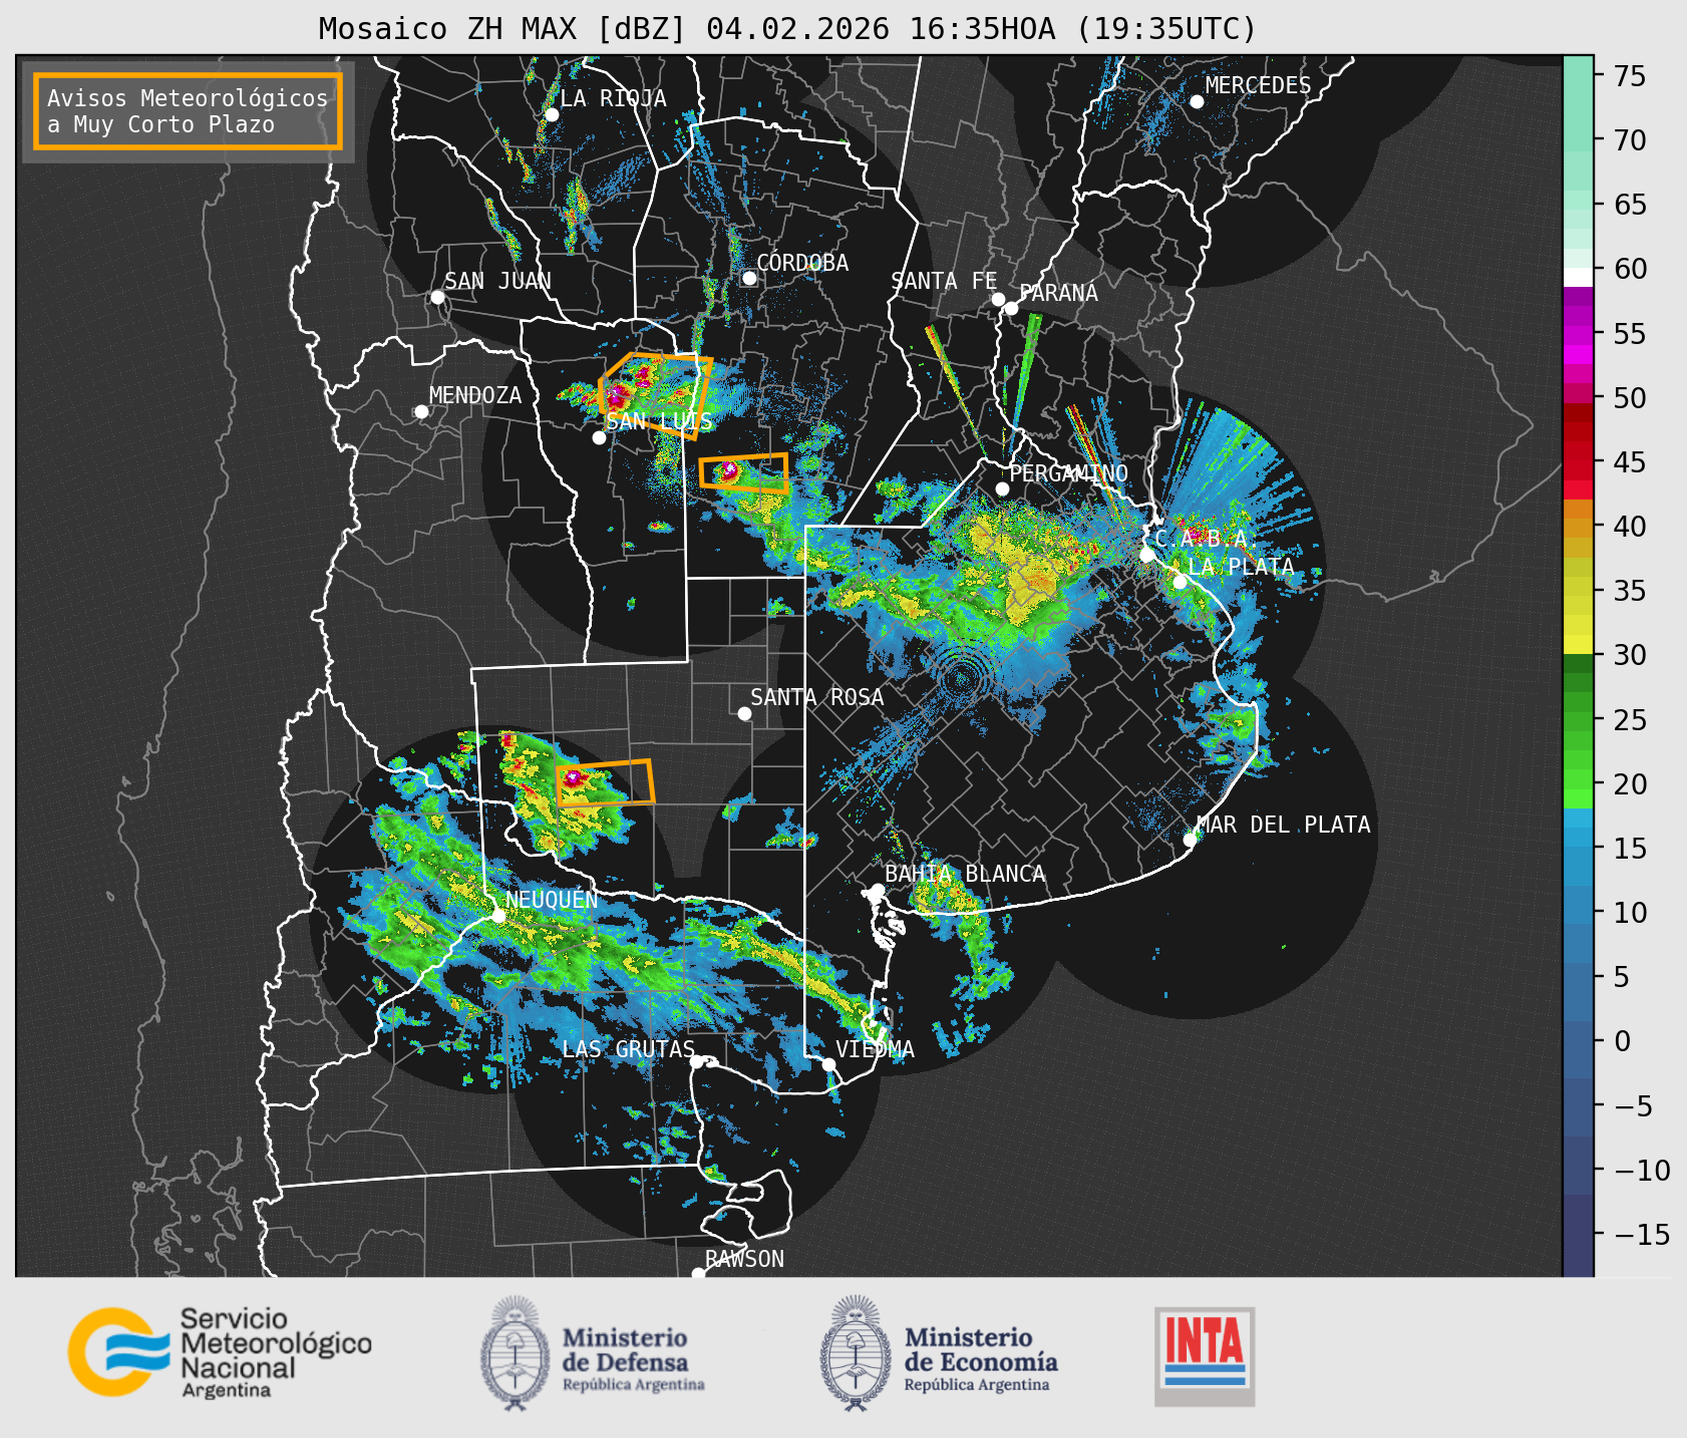Click the Santa Rosa marker dot
Screen dimensions: 1687x1438
coord(744,713)
